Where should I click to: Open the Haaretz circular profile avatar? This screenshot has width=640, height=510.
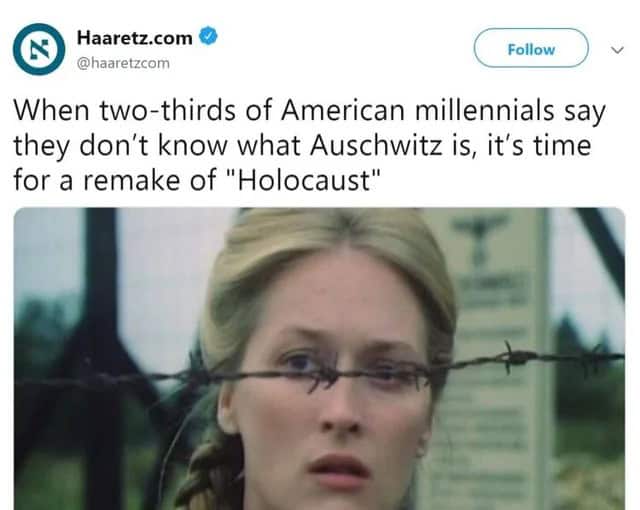[x=39, y=49]
